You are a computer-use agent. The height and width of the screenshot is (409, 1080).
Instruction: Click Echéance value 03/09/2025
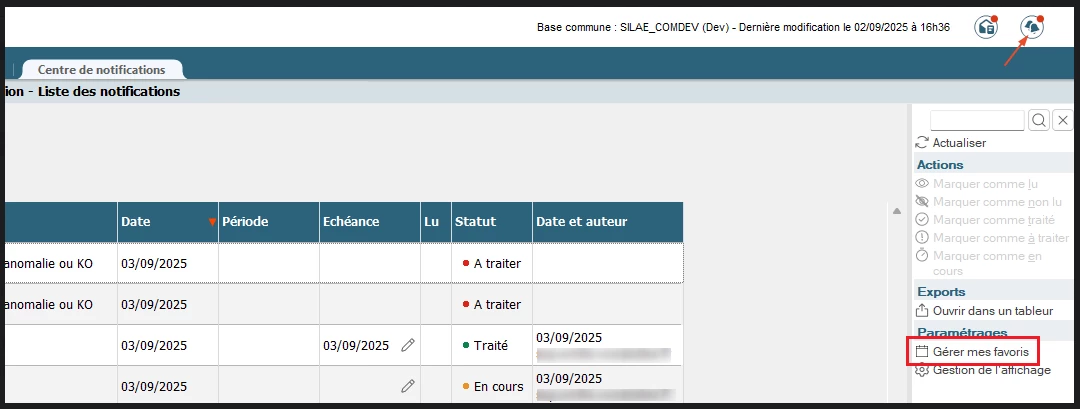click(356, 346)
